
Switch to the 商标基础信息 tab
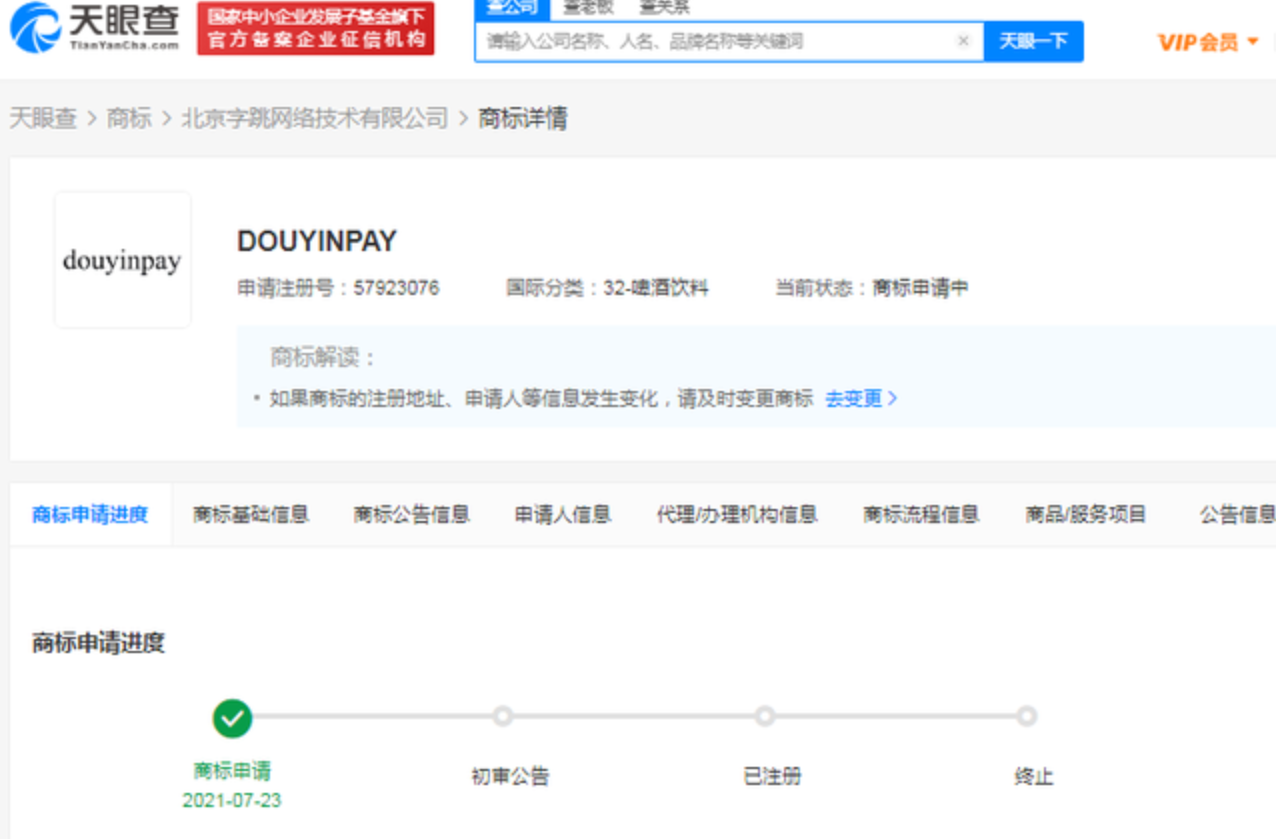(250, 515)
